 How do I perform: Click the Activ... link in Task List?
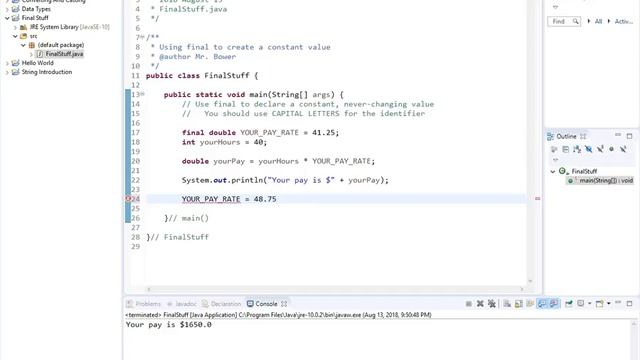point(624,21)
